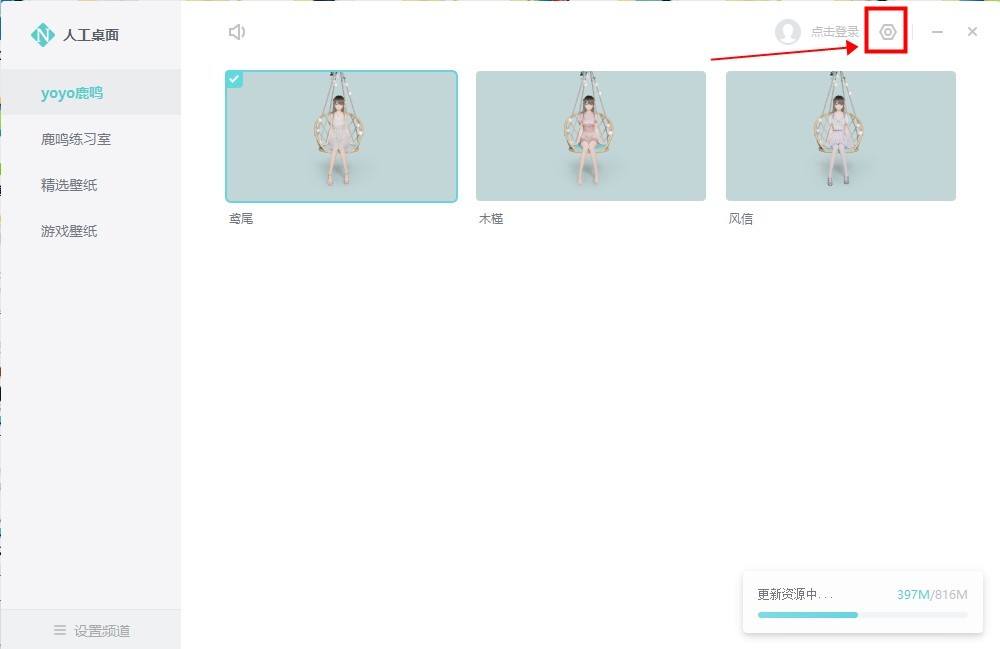This screenshot has height=649, width=1000.
Task: Select the 鸢尾 wallpaper thumbnail
Action: tap(341, 136)
